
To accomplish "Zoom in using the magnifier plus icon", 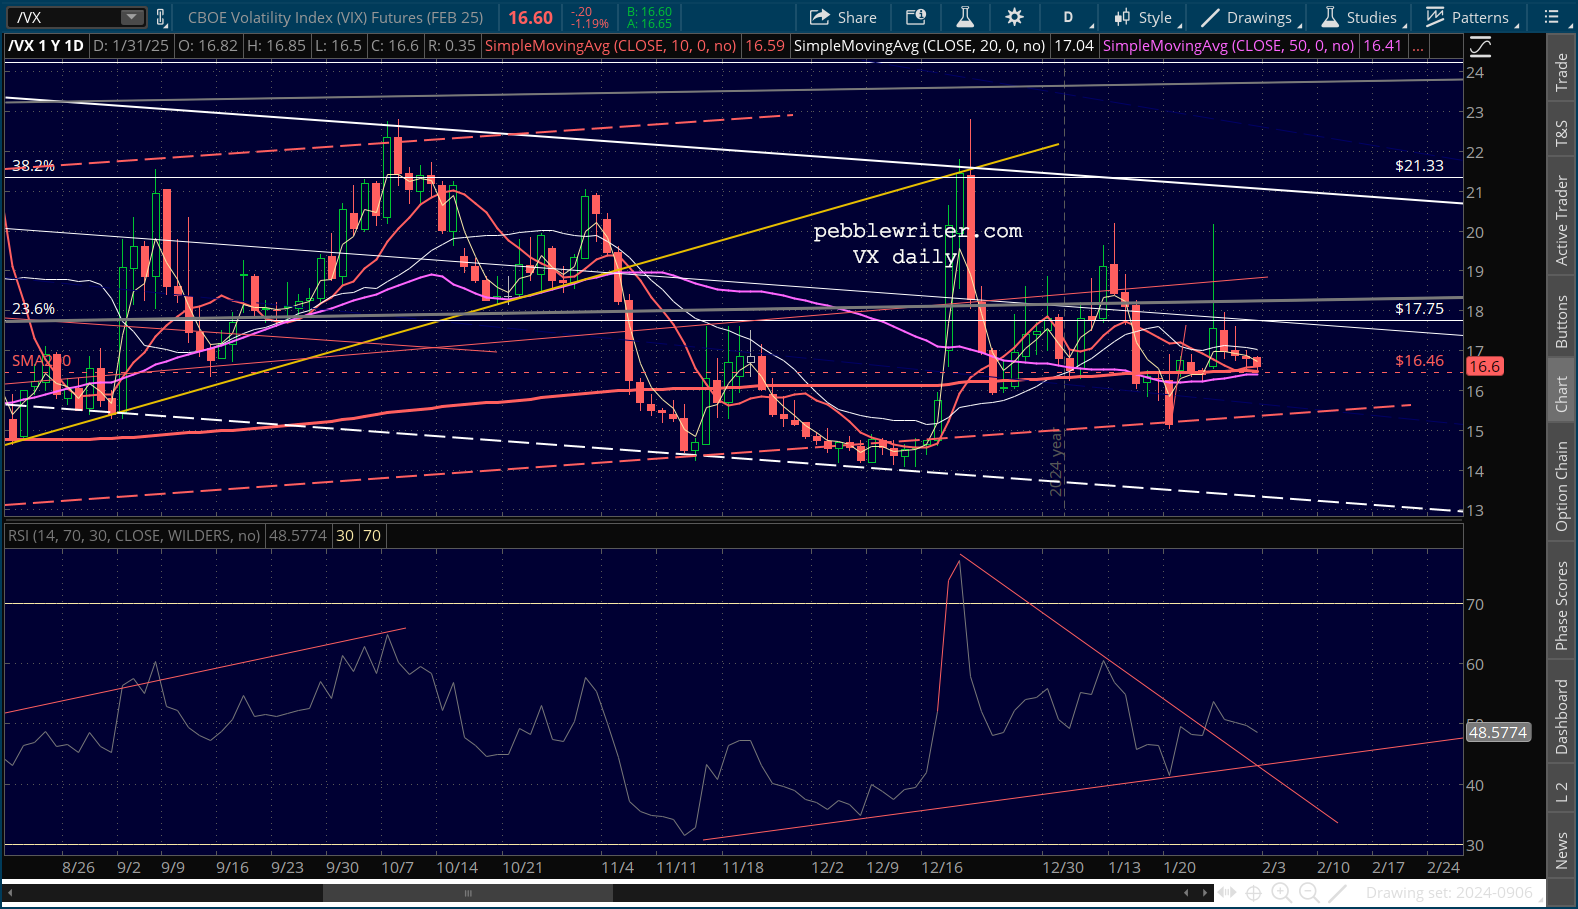I will [x=1281, y=892].
